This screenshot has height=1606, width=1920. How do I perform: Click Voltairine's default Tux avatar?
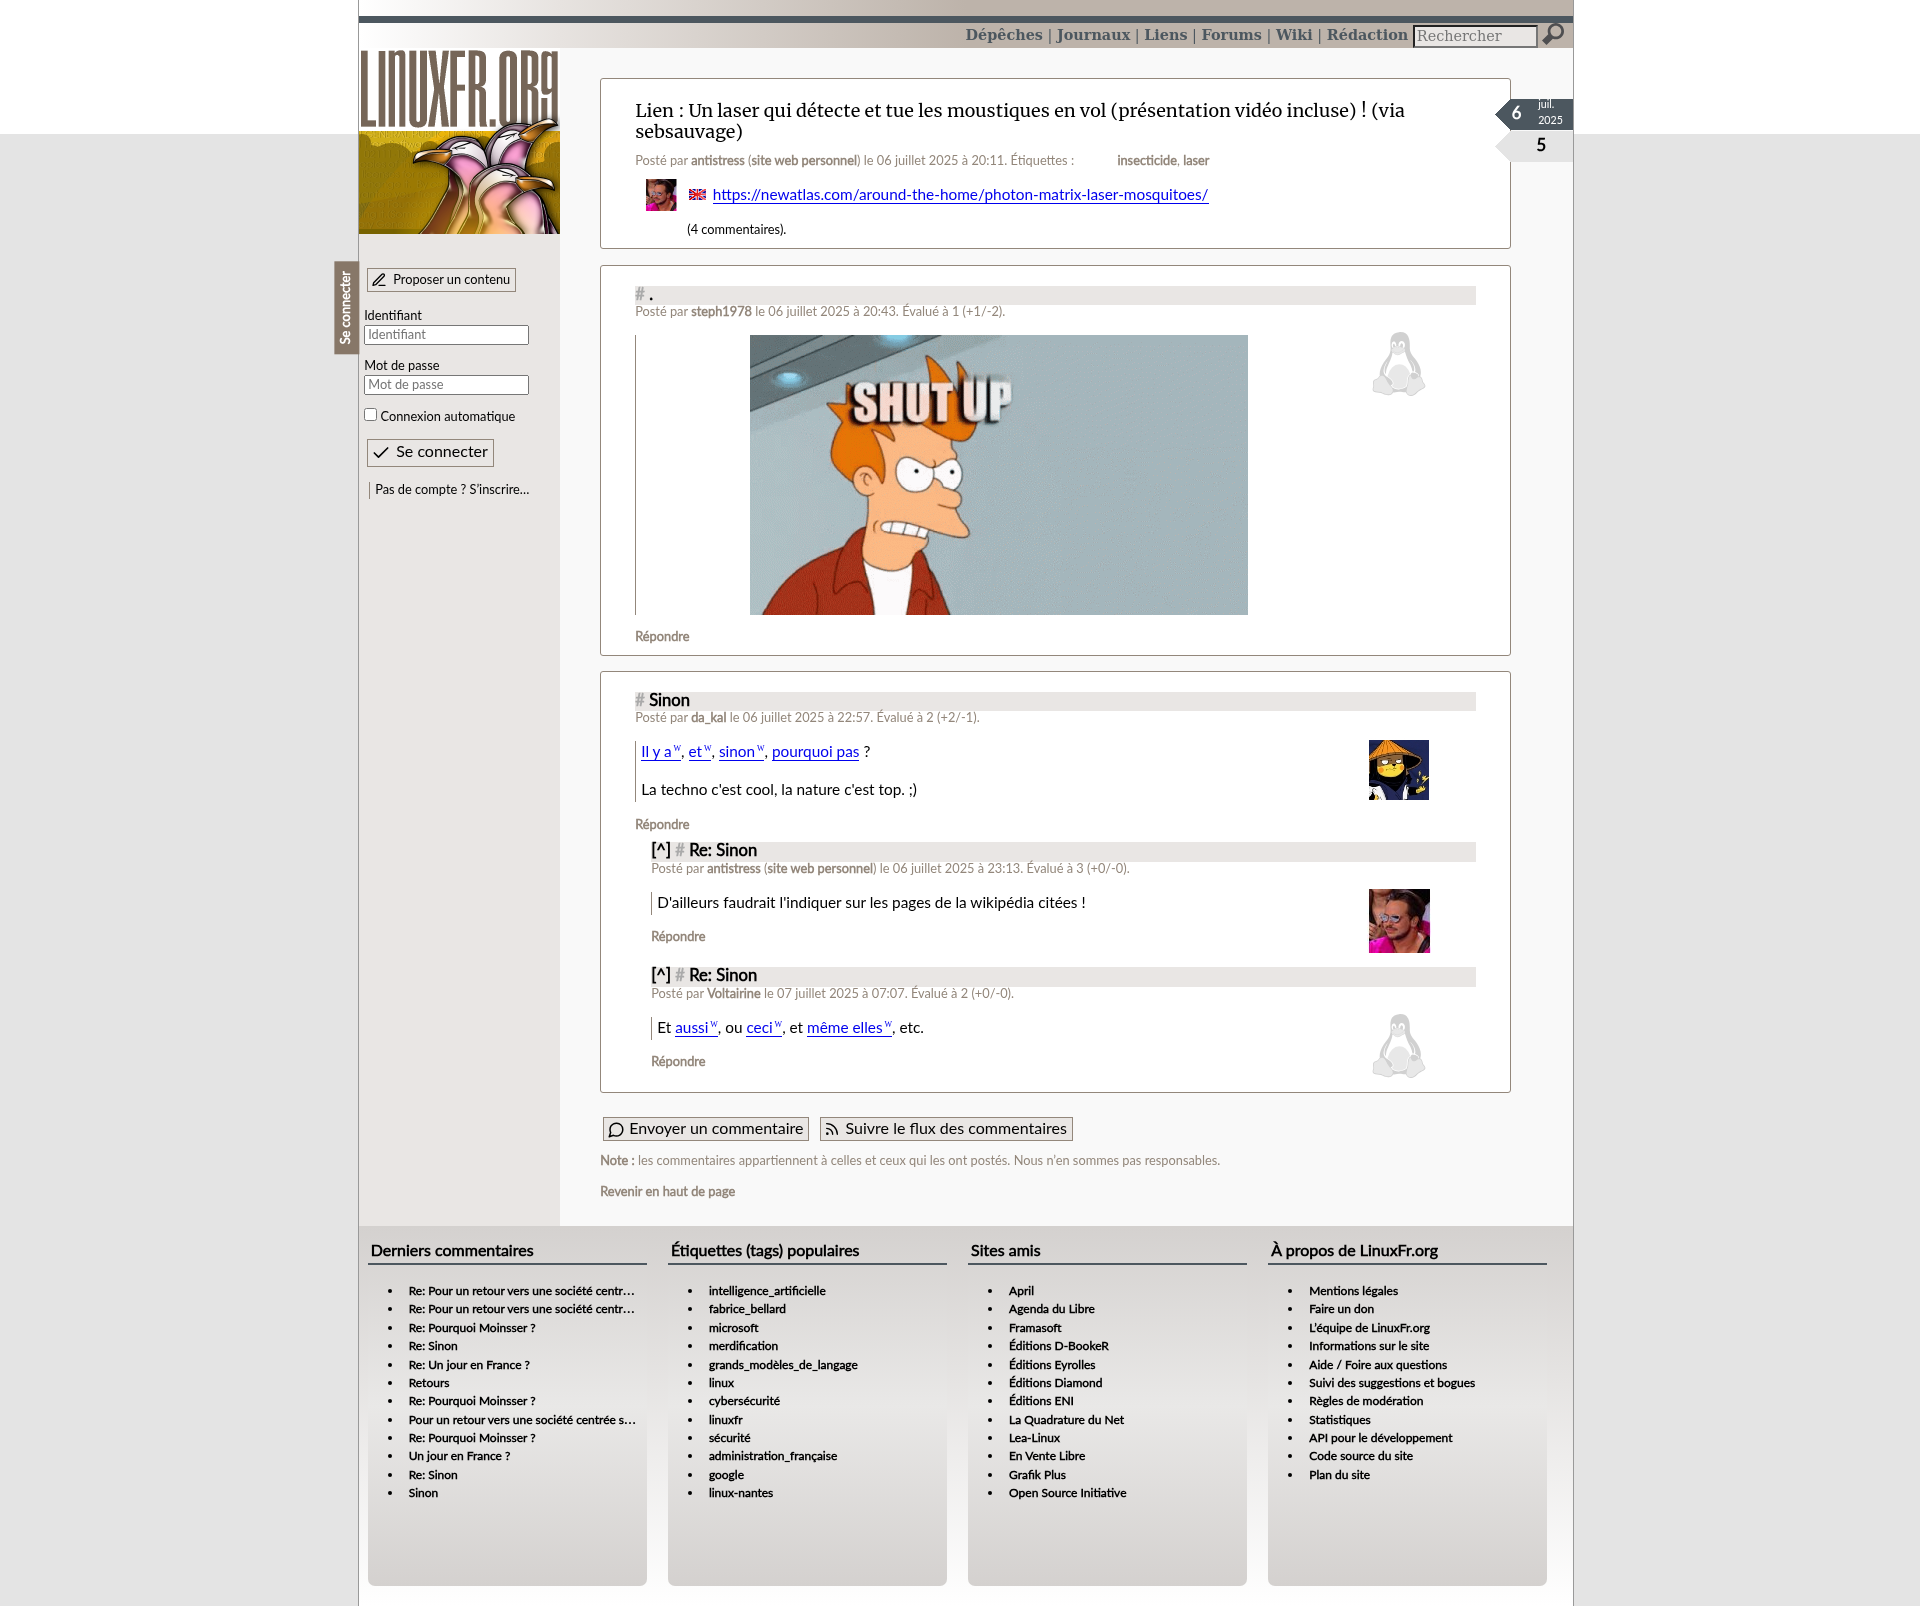click(1398, 1046)
